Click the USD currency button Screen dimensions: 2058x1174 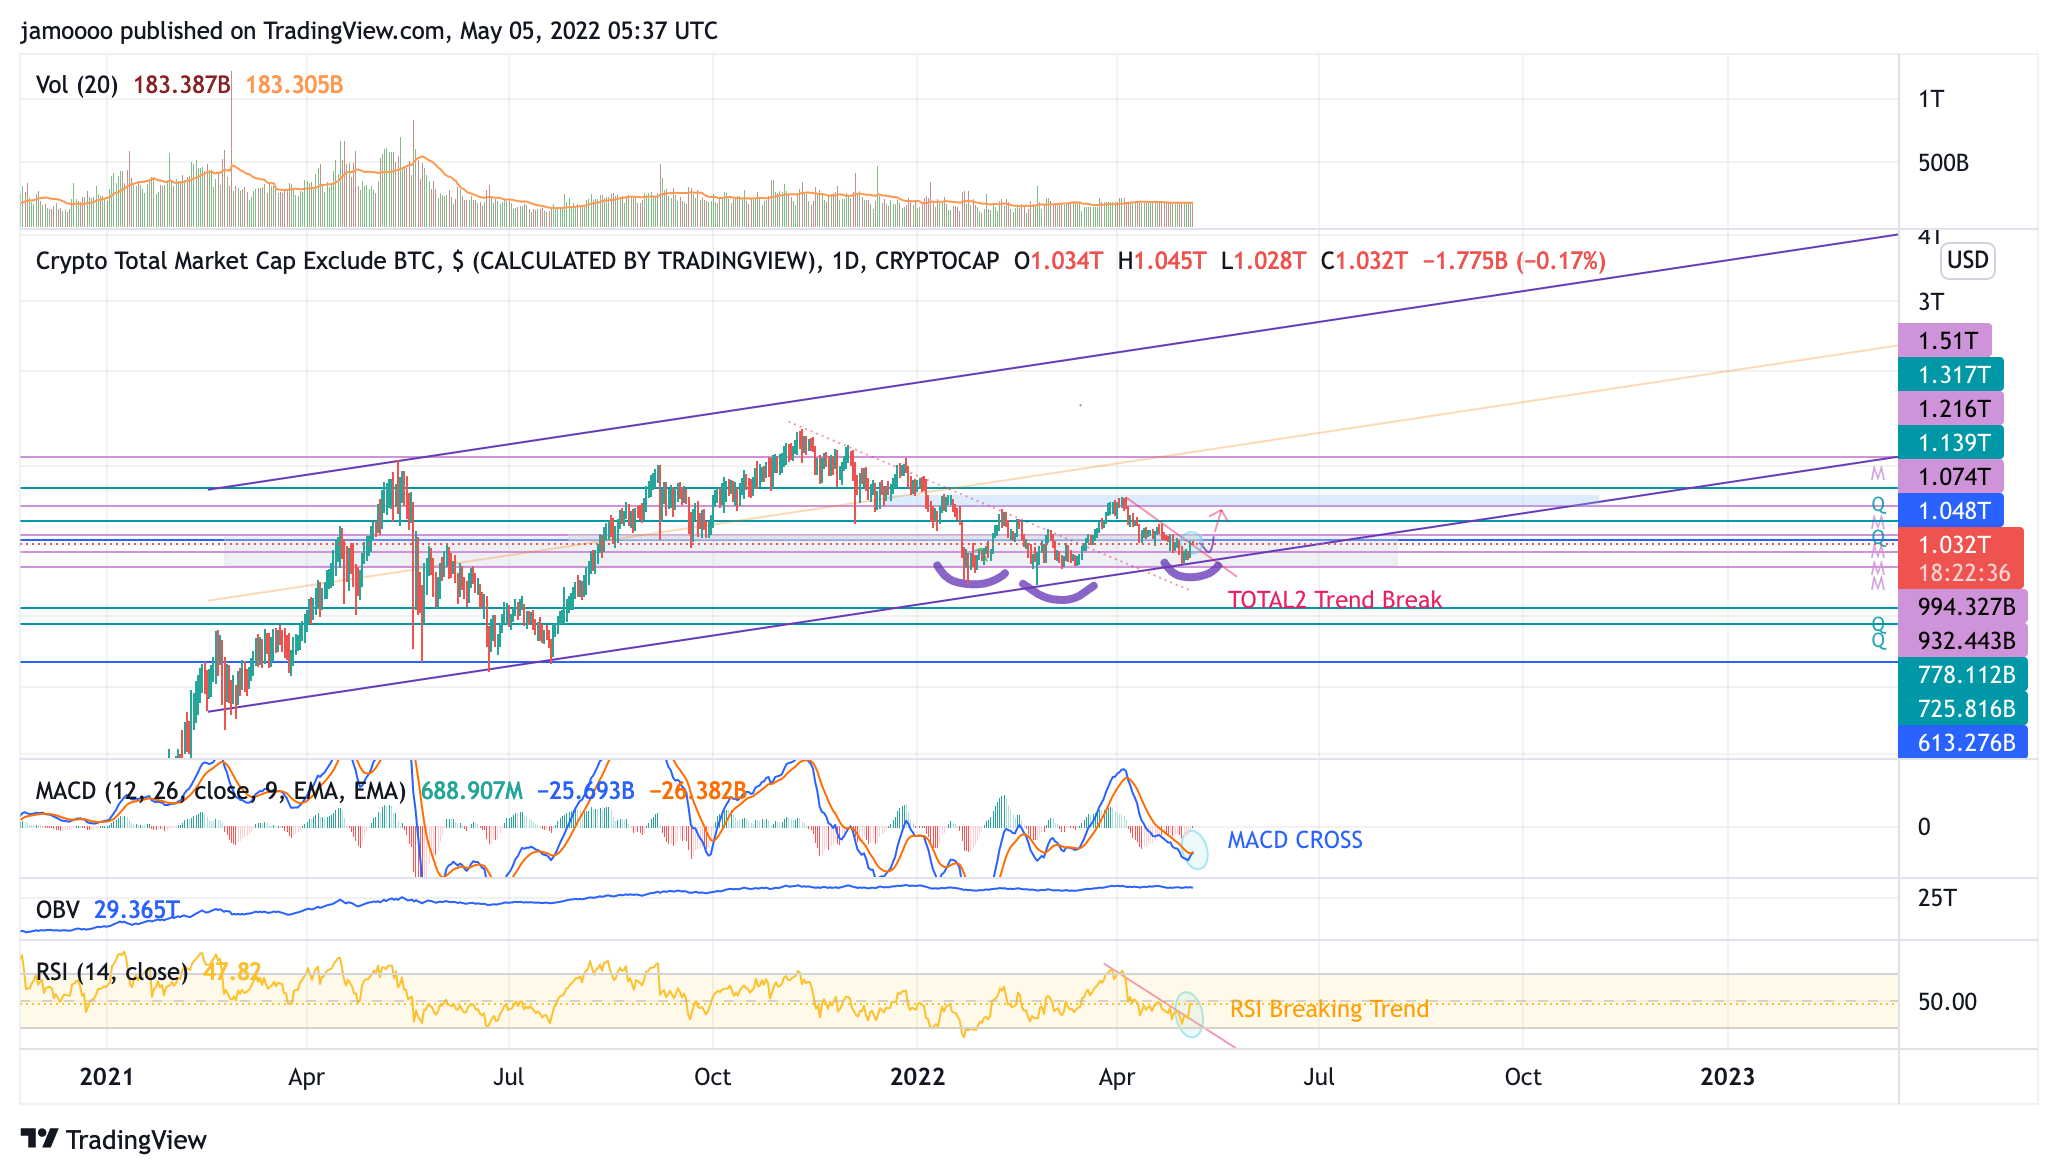[x=1967, y=260]
